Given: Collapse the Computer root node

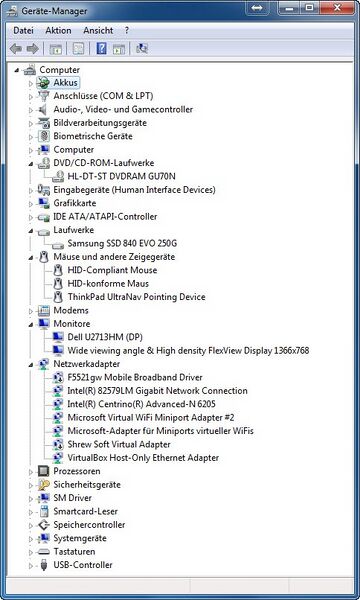Looking at the screenshot, I should click(16, 70).
